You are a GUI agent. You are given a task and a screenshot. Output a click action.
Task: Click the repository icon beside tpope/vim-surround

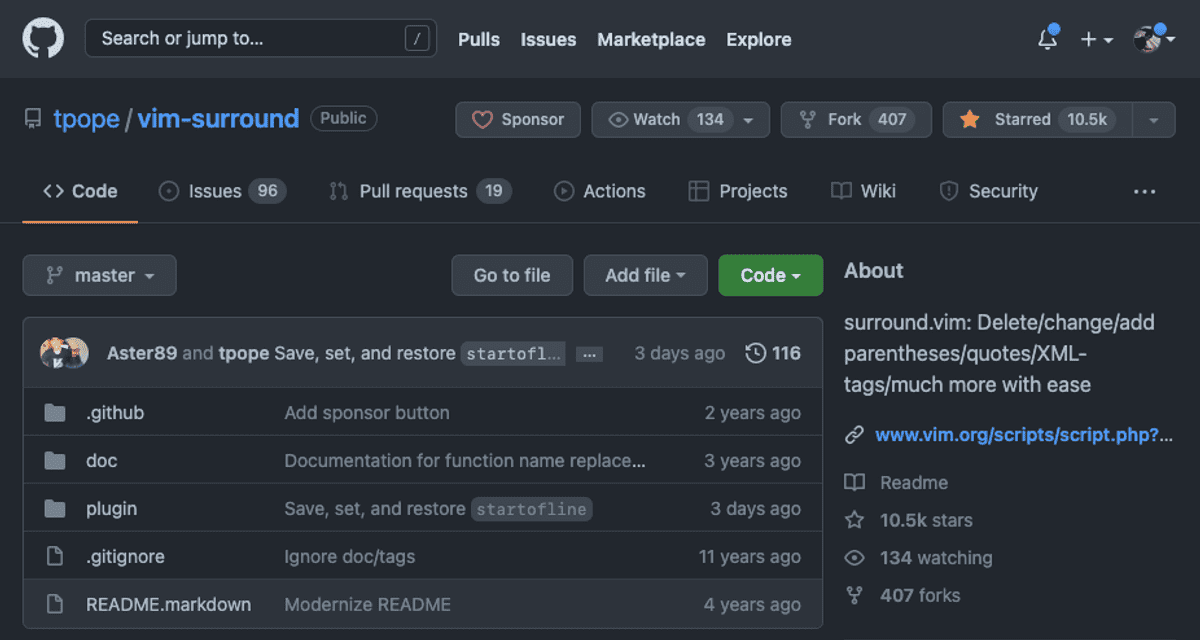[x=33, y=118]
